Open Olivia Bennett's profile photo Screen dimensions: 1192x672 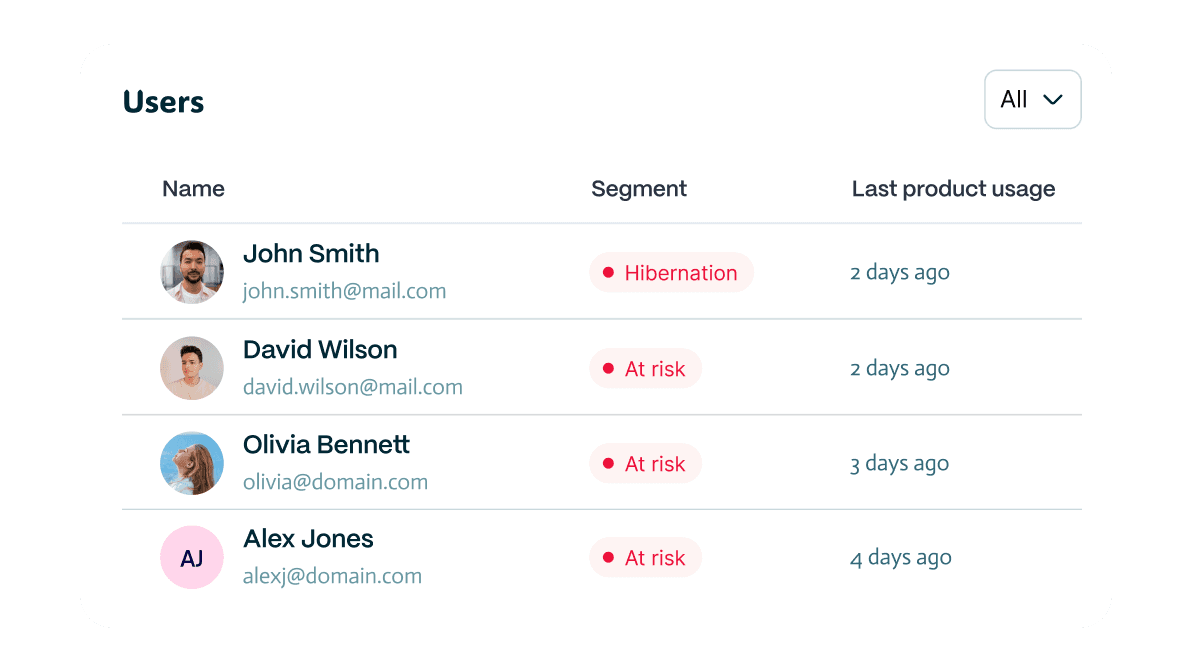pos(192,463)
